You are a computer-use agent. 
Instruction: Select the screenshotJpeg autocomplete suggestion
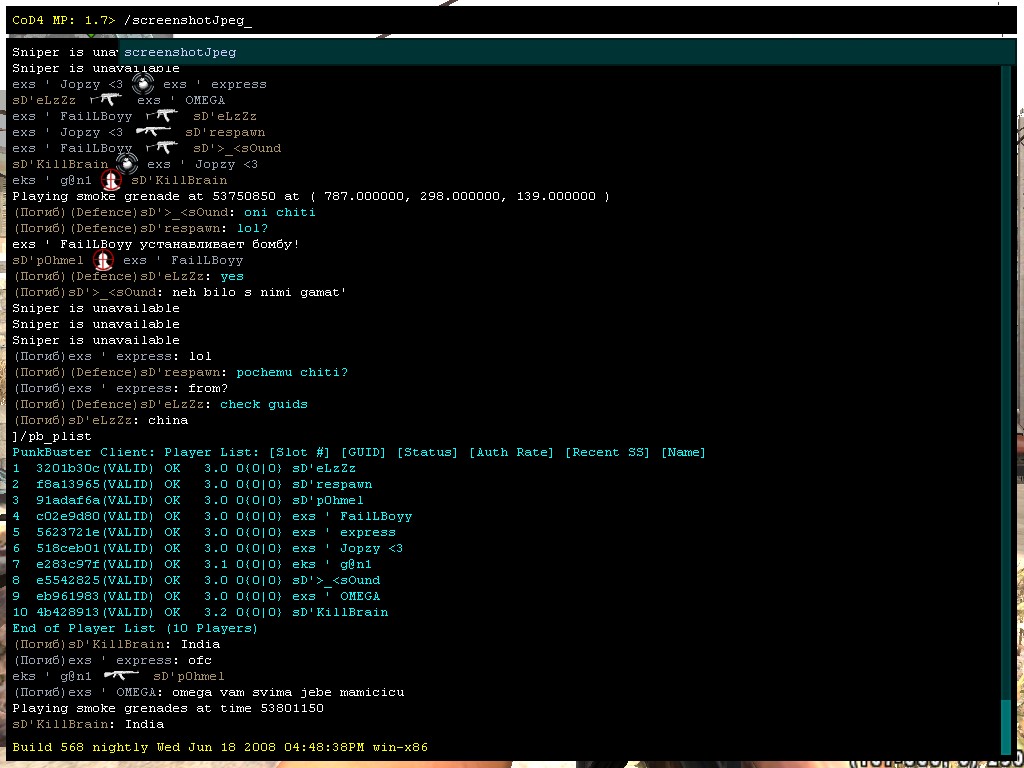pyautogui.click(x=180, y=52)
